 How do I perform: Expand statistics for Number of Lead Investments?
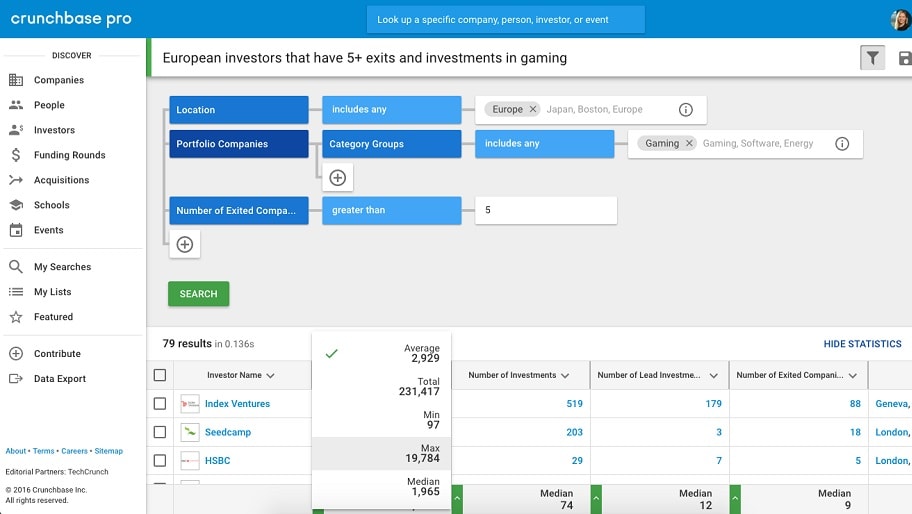tap(596, 499)
